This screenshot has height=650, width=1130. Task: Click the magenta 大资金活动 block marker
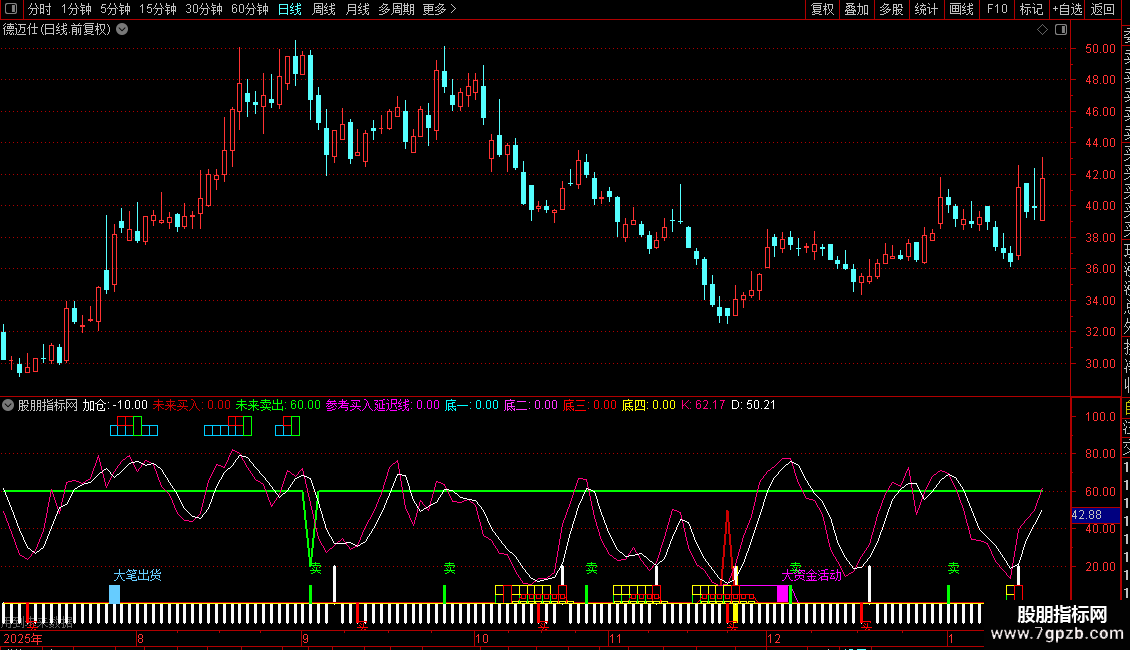pos(783,594)
